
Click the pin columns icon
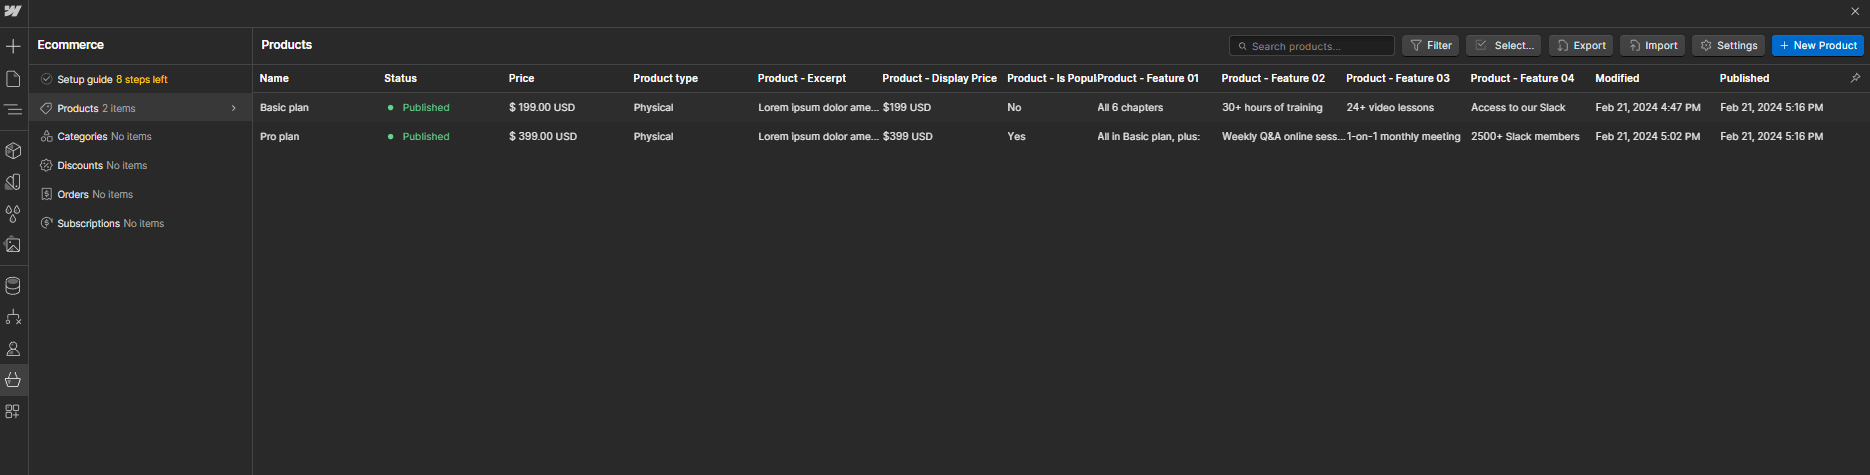tap(1855, 78)
